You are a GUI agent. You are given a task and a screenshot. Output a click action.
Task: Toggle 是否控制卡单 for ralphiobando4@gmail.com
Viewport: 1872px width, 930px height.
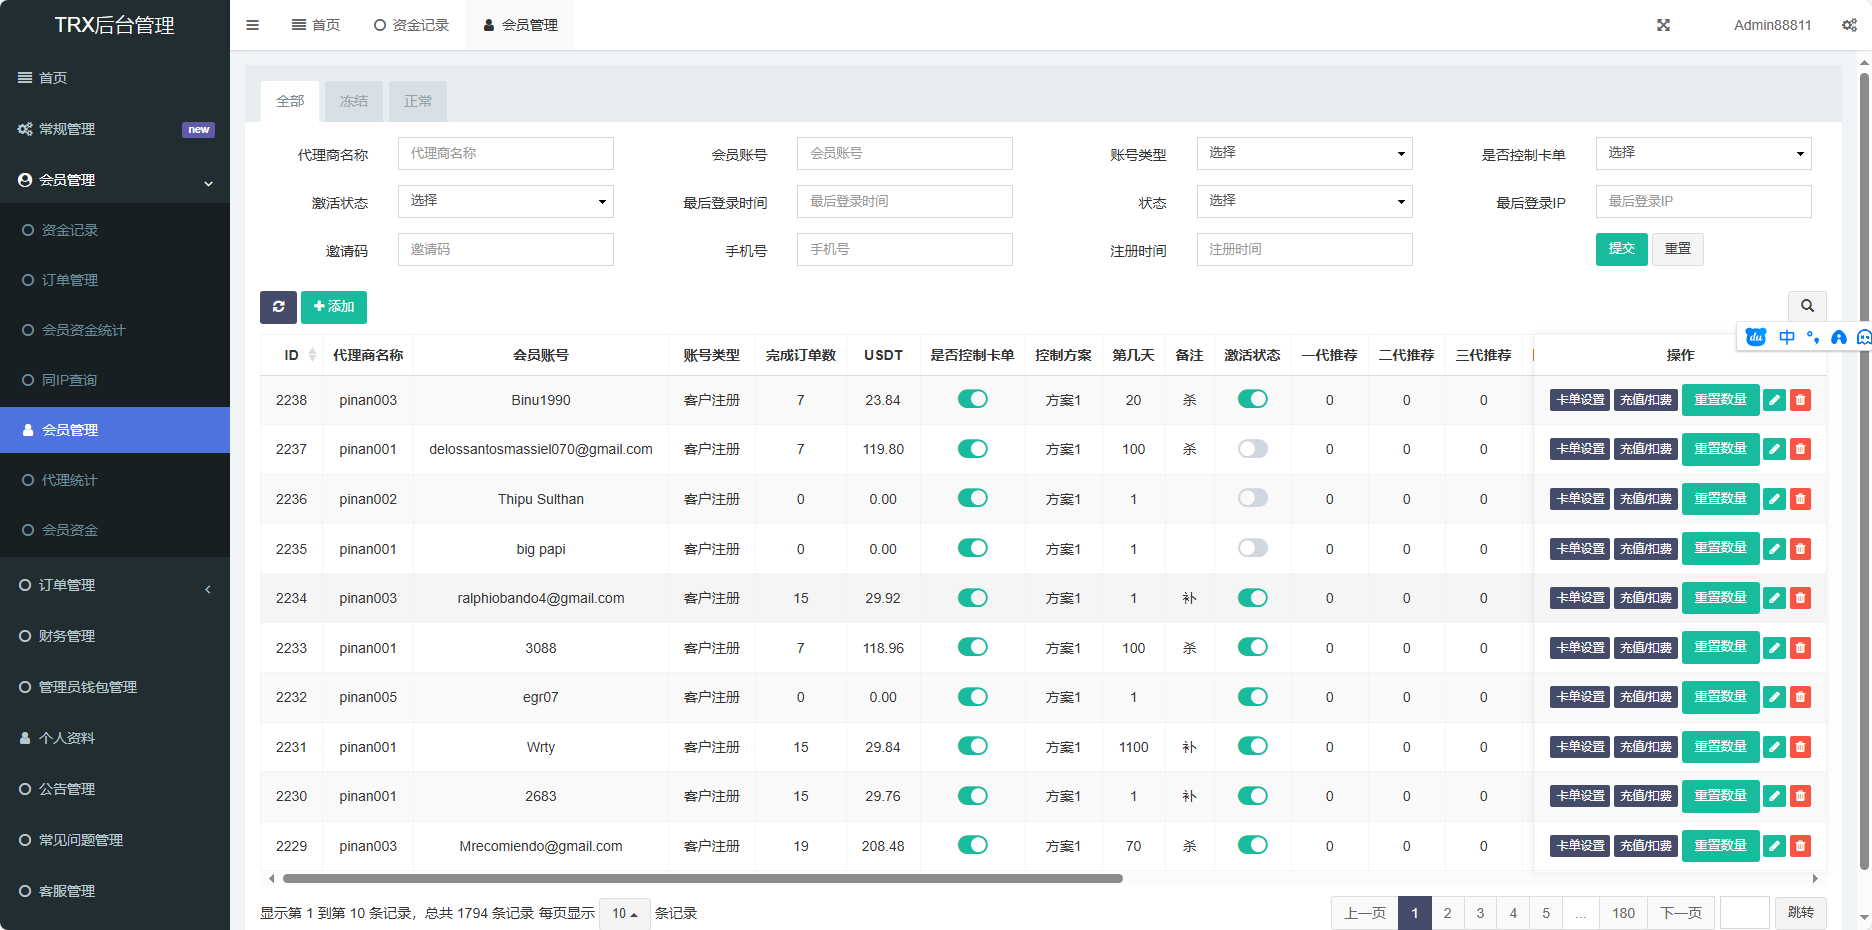point(972,598)
